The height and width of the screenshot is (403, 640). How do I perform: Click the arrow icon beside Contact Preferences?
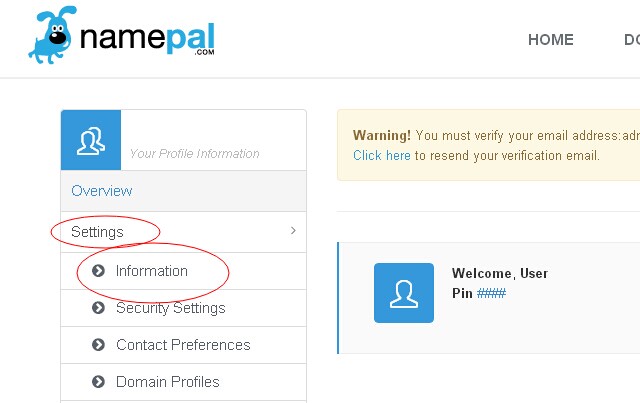(98, 345)
